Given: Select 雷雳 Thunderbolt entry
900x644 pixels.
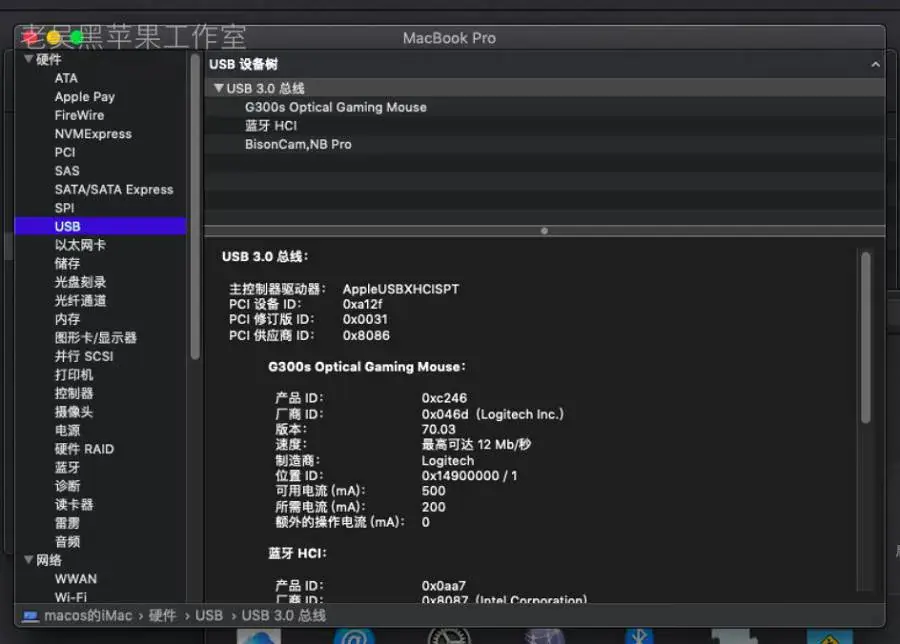Looking at the screenshot, I should coord(67,523).
